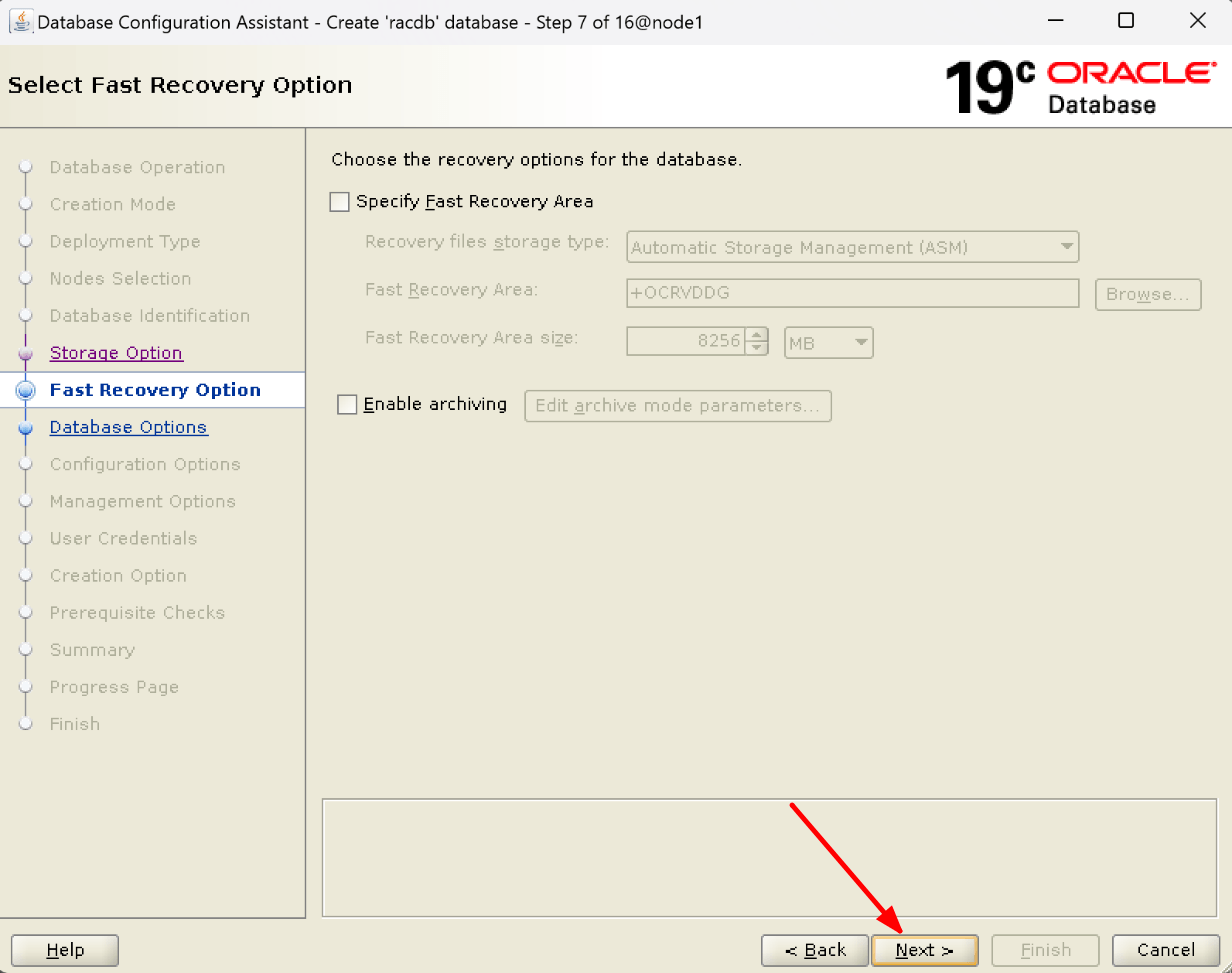
Task: Click inside the Fast Recovery Area field
Action: coord(852,293)
